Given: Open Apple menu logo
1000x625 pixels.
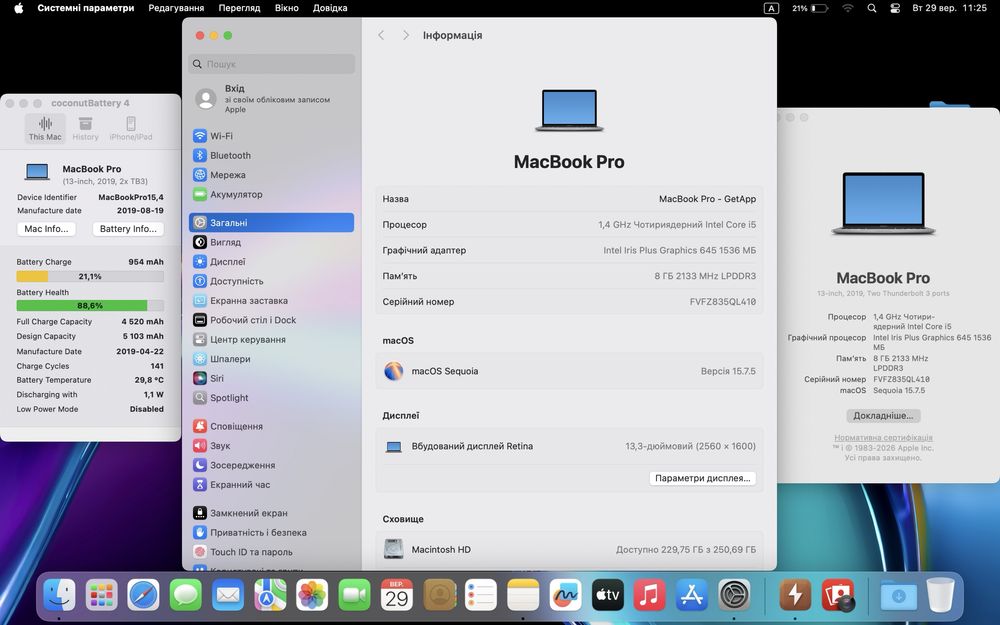Looking at the screenshot, I should click(x=18, y=8).
